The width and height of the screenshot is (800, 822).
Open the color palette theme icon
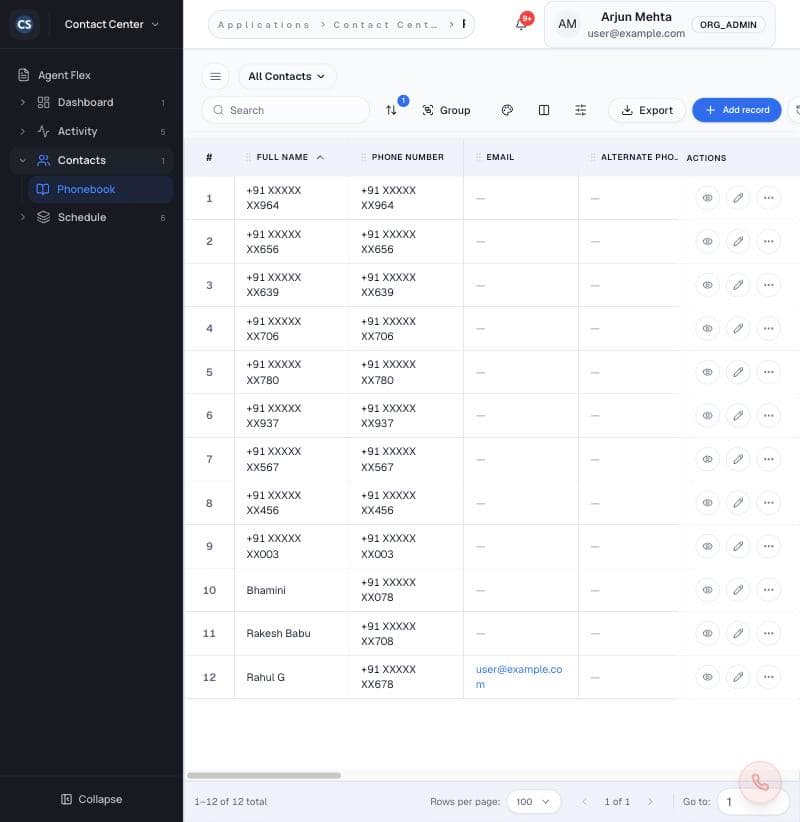(507, 110)
